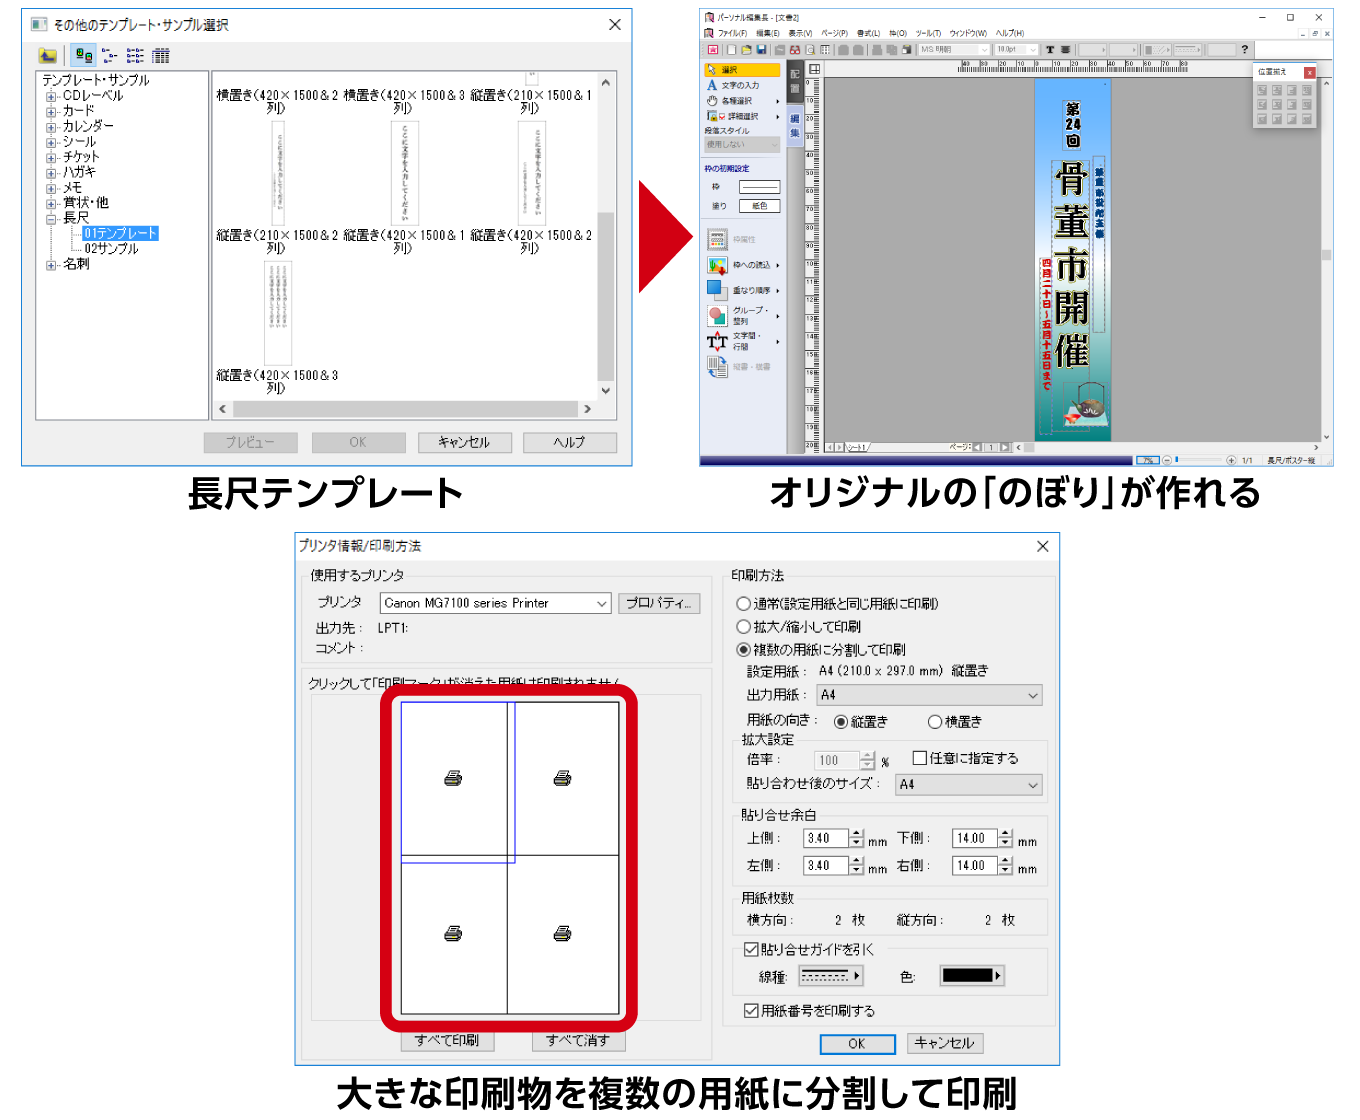Viewport: 1360px width, 1120px height.
Task: Select the 選択 (selection) tool
Action: pos(735,70)
